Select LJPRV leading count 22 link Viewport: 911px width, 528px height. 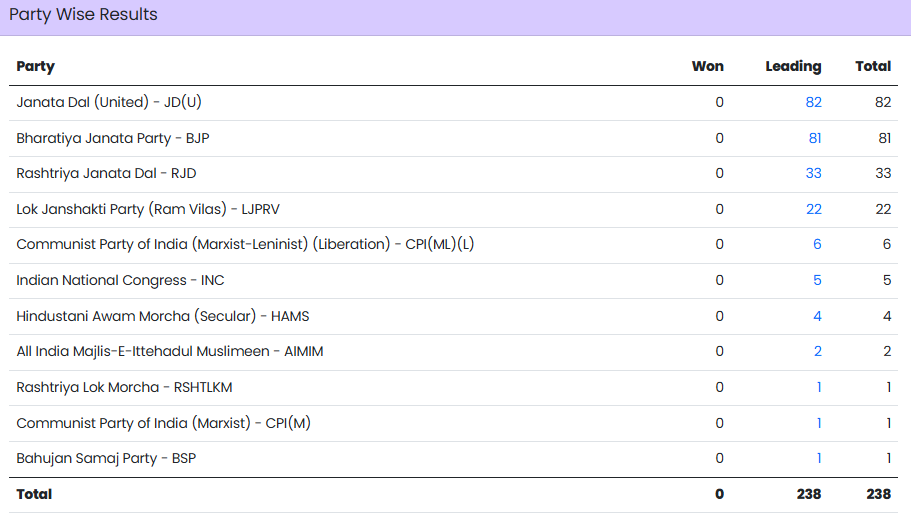pyautogui.click(x=813, y=209)
